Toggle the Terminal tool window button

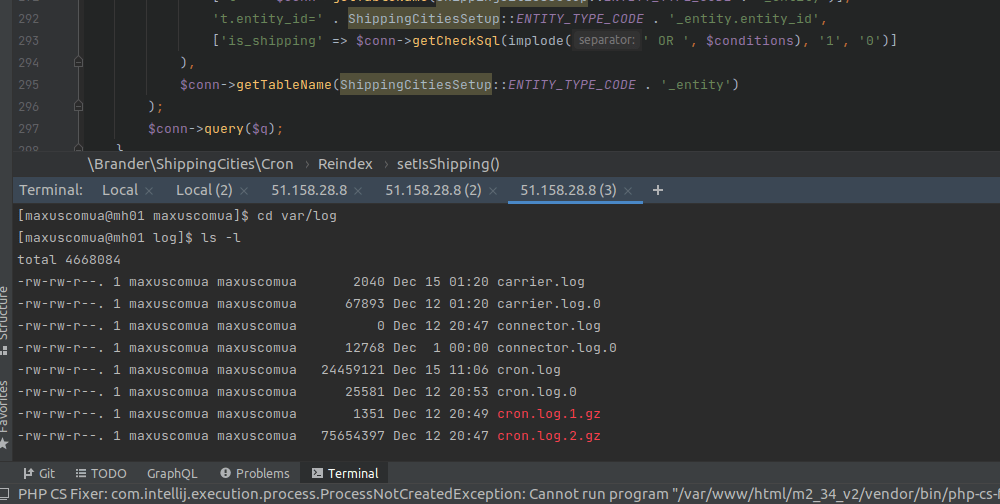pos(345,473)
